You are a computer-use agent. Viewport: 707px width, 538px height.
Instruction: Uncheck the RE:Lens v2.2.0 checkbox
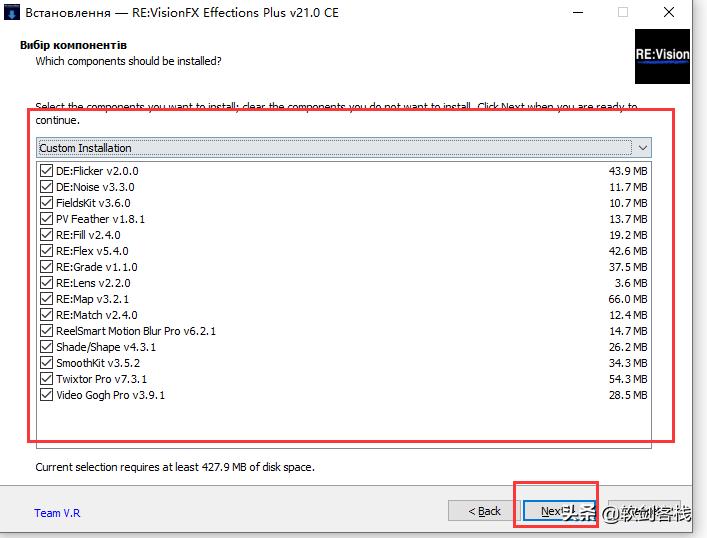tap(46, 283)
